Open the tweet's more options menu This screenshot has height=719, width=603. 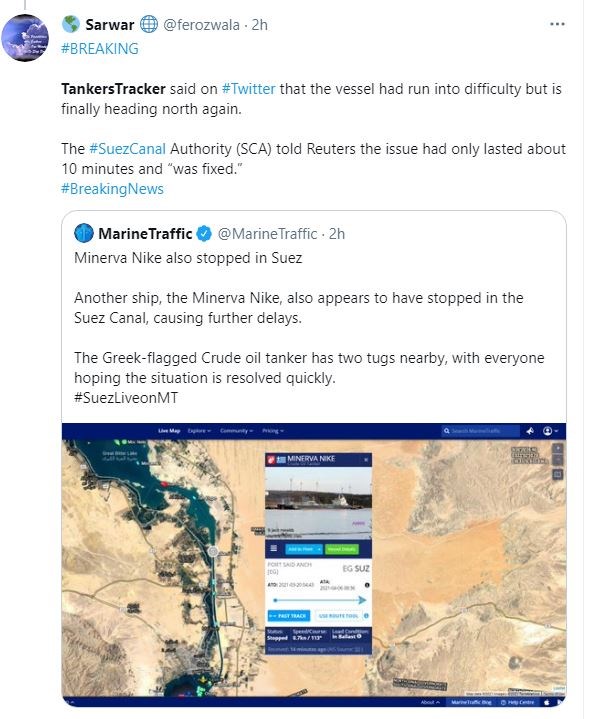pos(557,24)
